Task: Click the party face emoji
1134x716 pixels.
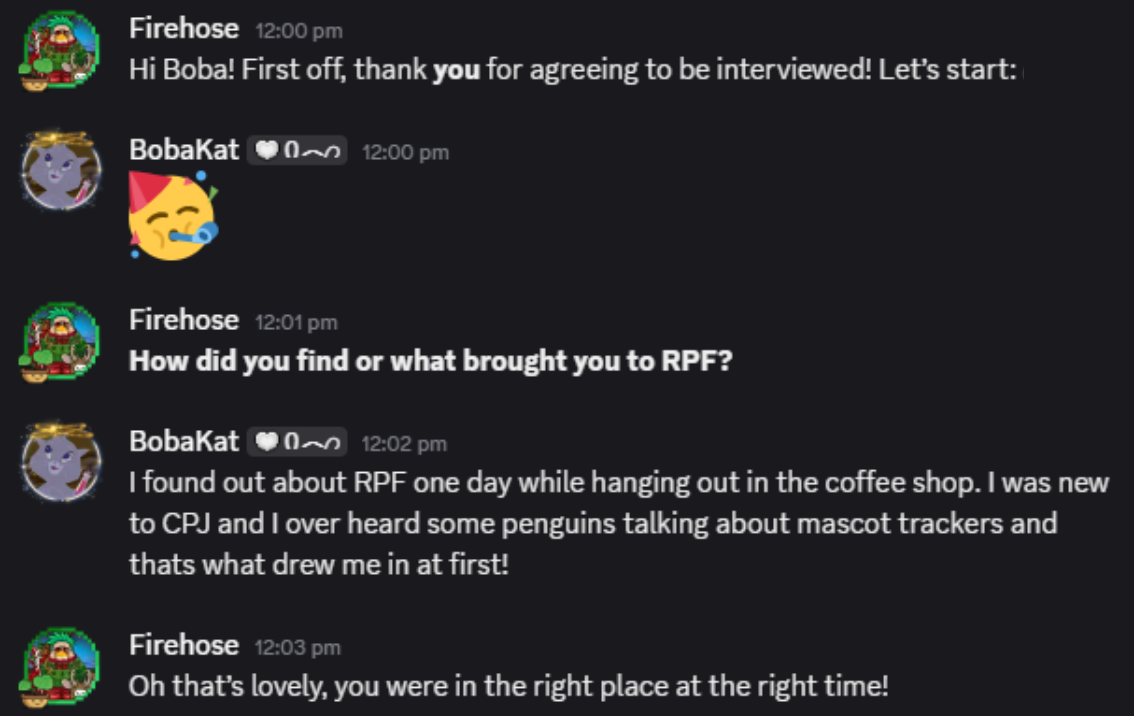Action: [x=173, y=216]
